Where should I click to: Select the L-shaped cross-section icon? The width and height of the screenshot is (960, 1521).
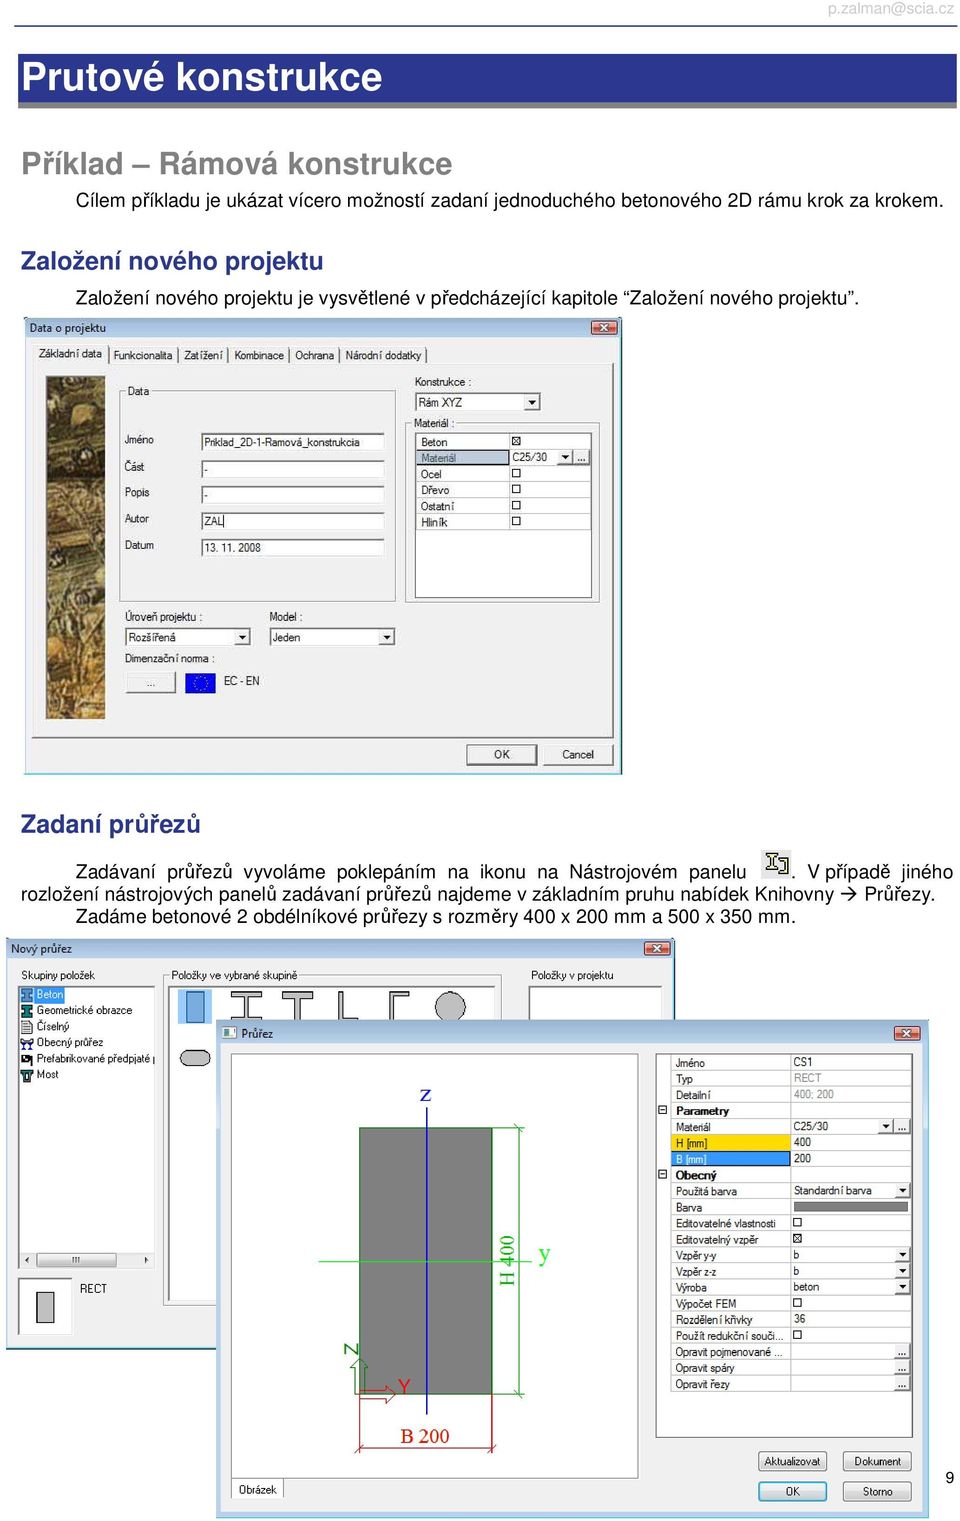pyautogui.click(x=347, y=1006)
